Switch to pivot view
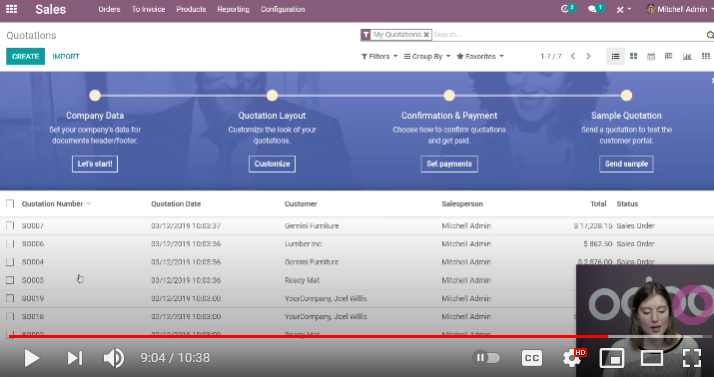 pos(668,56)
